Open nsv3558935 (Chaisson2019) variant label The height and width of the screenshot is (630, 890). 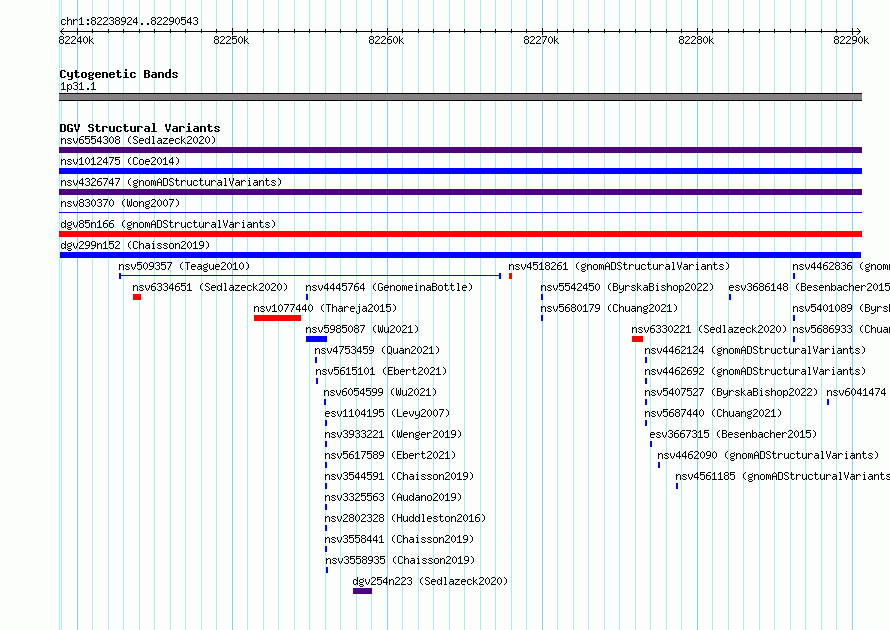tap(400, 560)
